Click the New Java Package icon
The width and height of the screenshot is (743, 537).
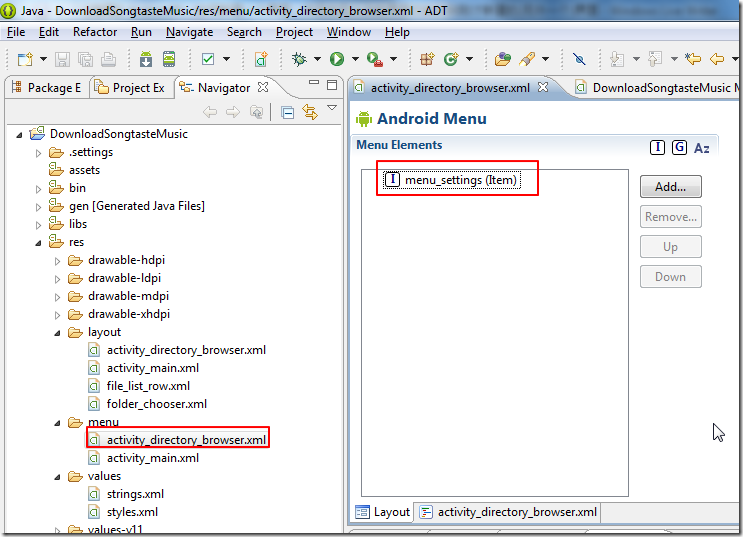427,59
